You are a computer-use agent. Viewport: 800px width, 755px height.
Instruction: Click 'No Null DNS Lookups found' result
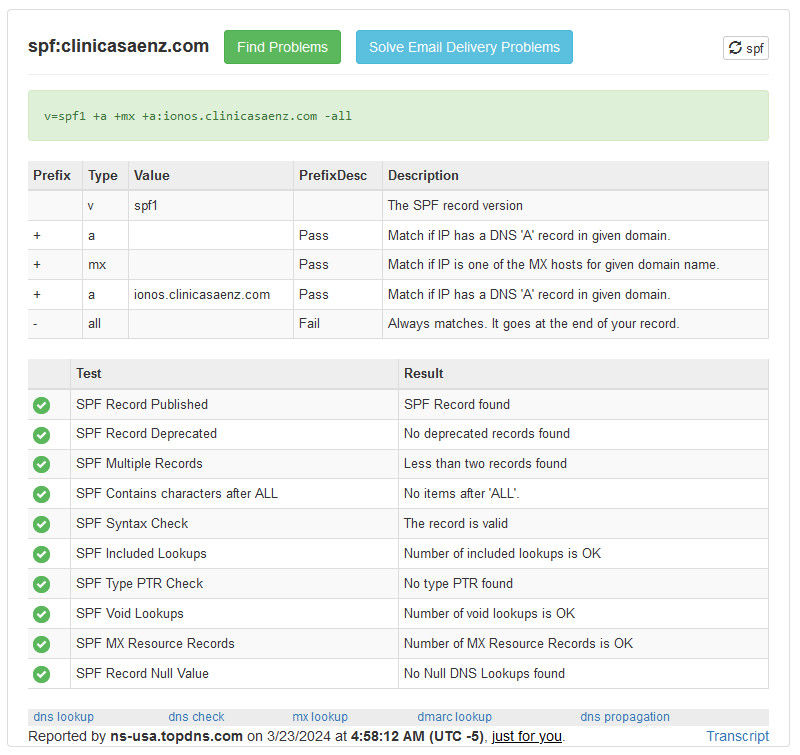click(x=484, y=673)
